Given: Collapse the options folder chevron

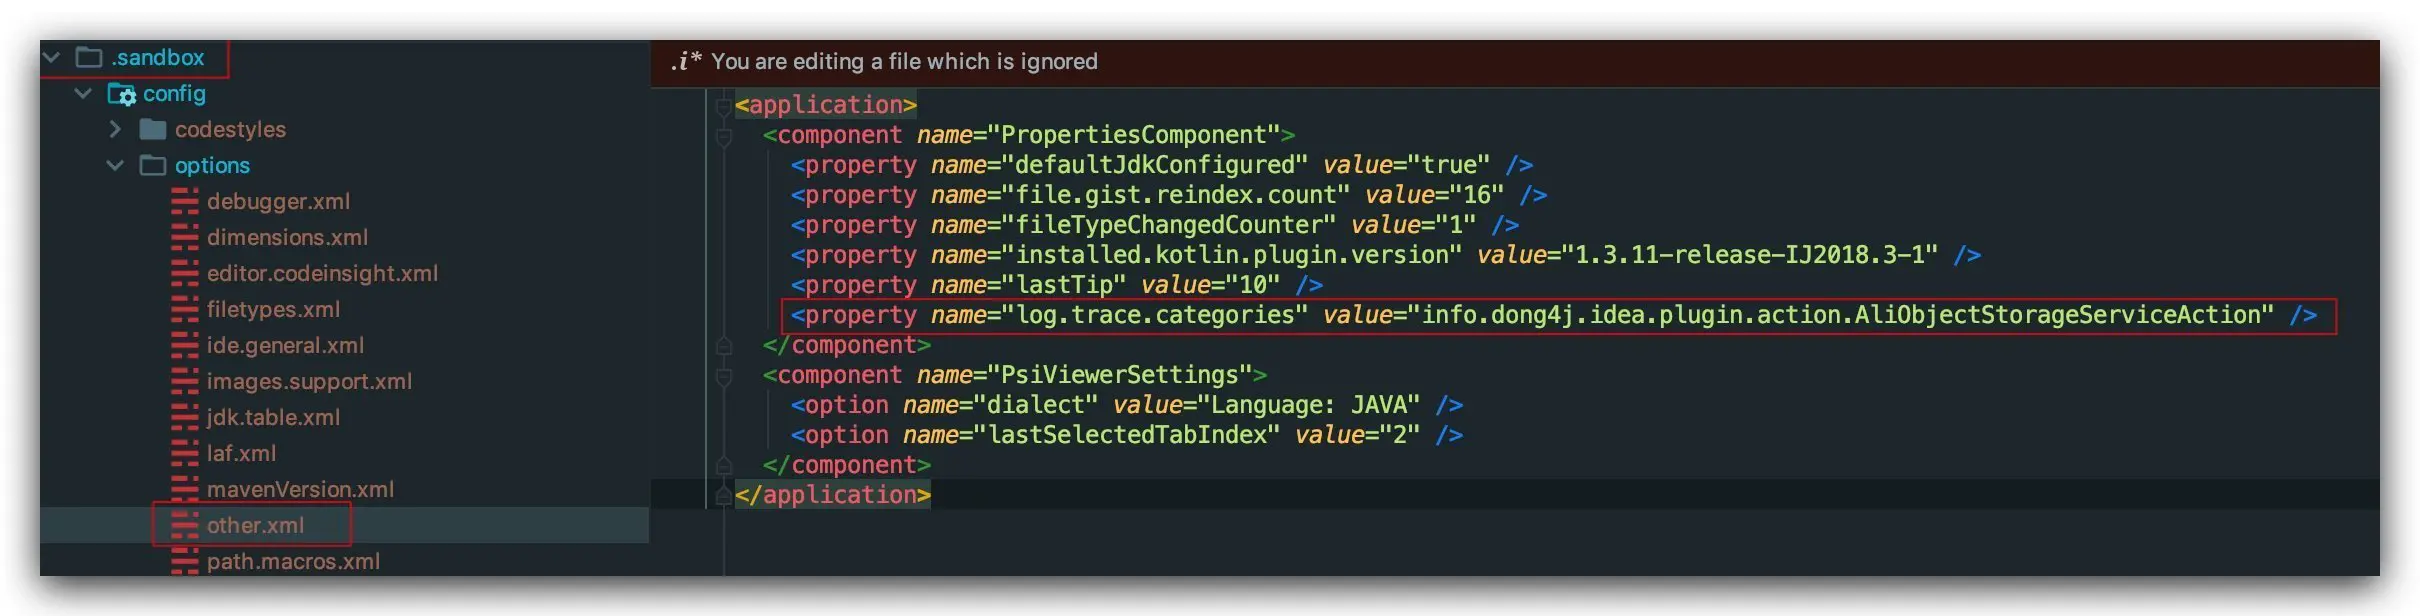Looking at the screenshot, I should [115, 166].
